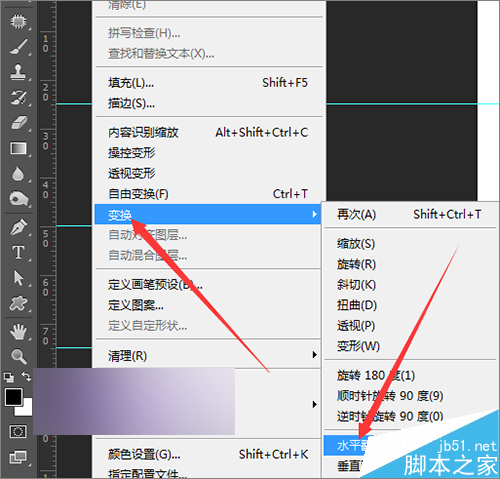Choose 自由变换(F) menu item
The width and height of the screenshot is (500, 479).
[209, 194]
